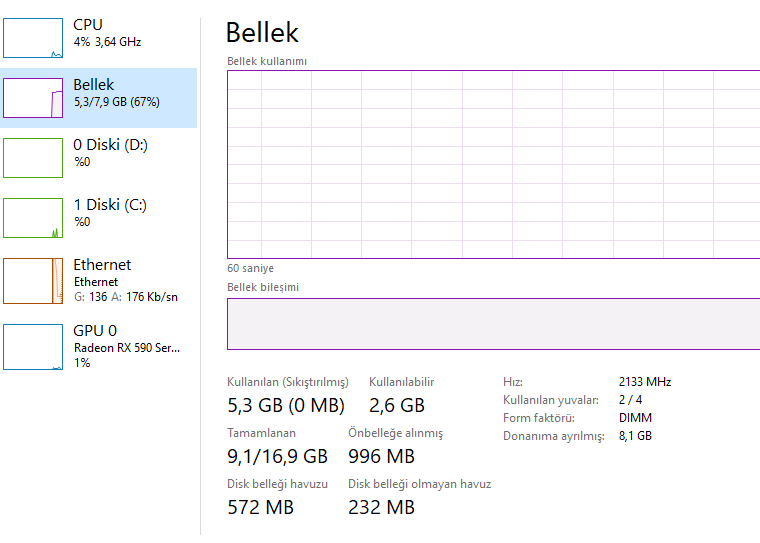The height and width of the screenshot is (543, 760).
Task: Click the Hız 2133 MHz value
Action: (x=645, y=382)
